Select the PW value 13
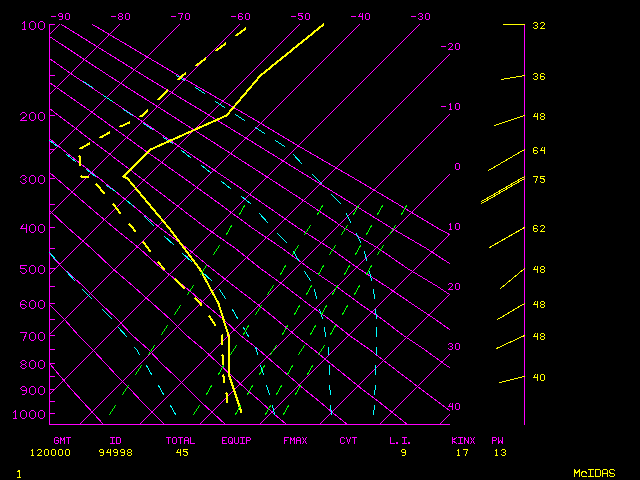The height and width of the screenshot is (480, 640). coord(498,452)
